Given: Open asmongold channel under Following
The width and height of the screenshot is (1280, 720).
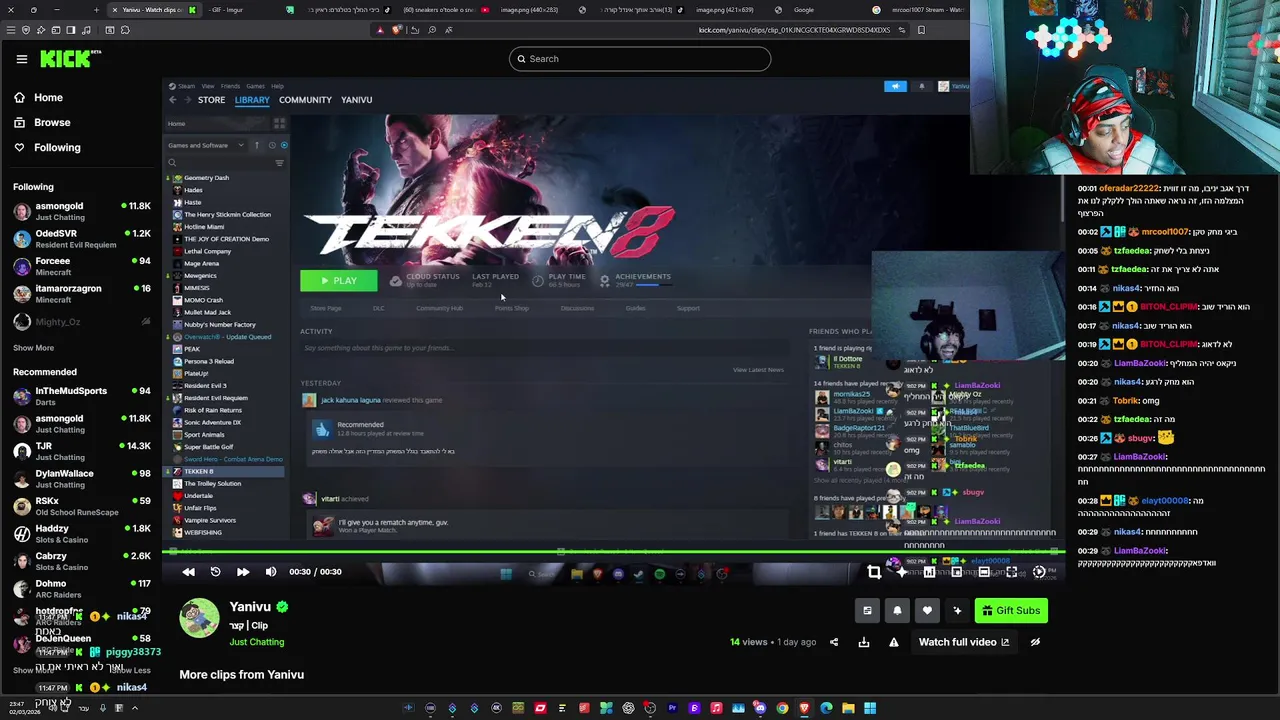Looking at the screenshot, I should click(x=82, y=211).
